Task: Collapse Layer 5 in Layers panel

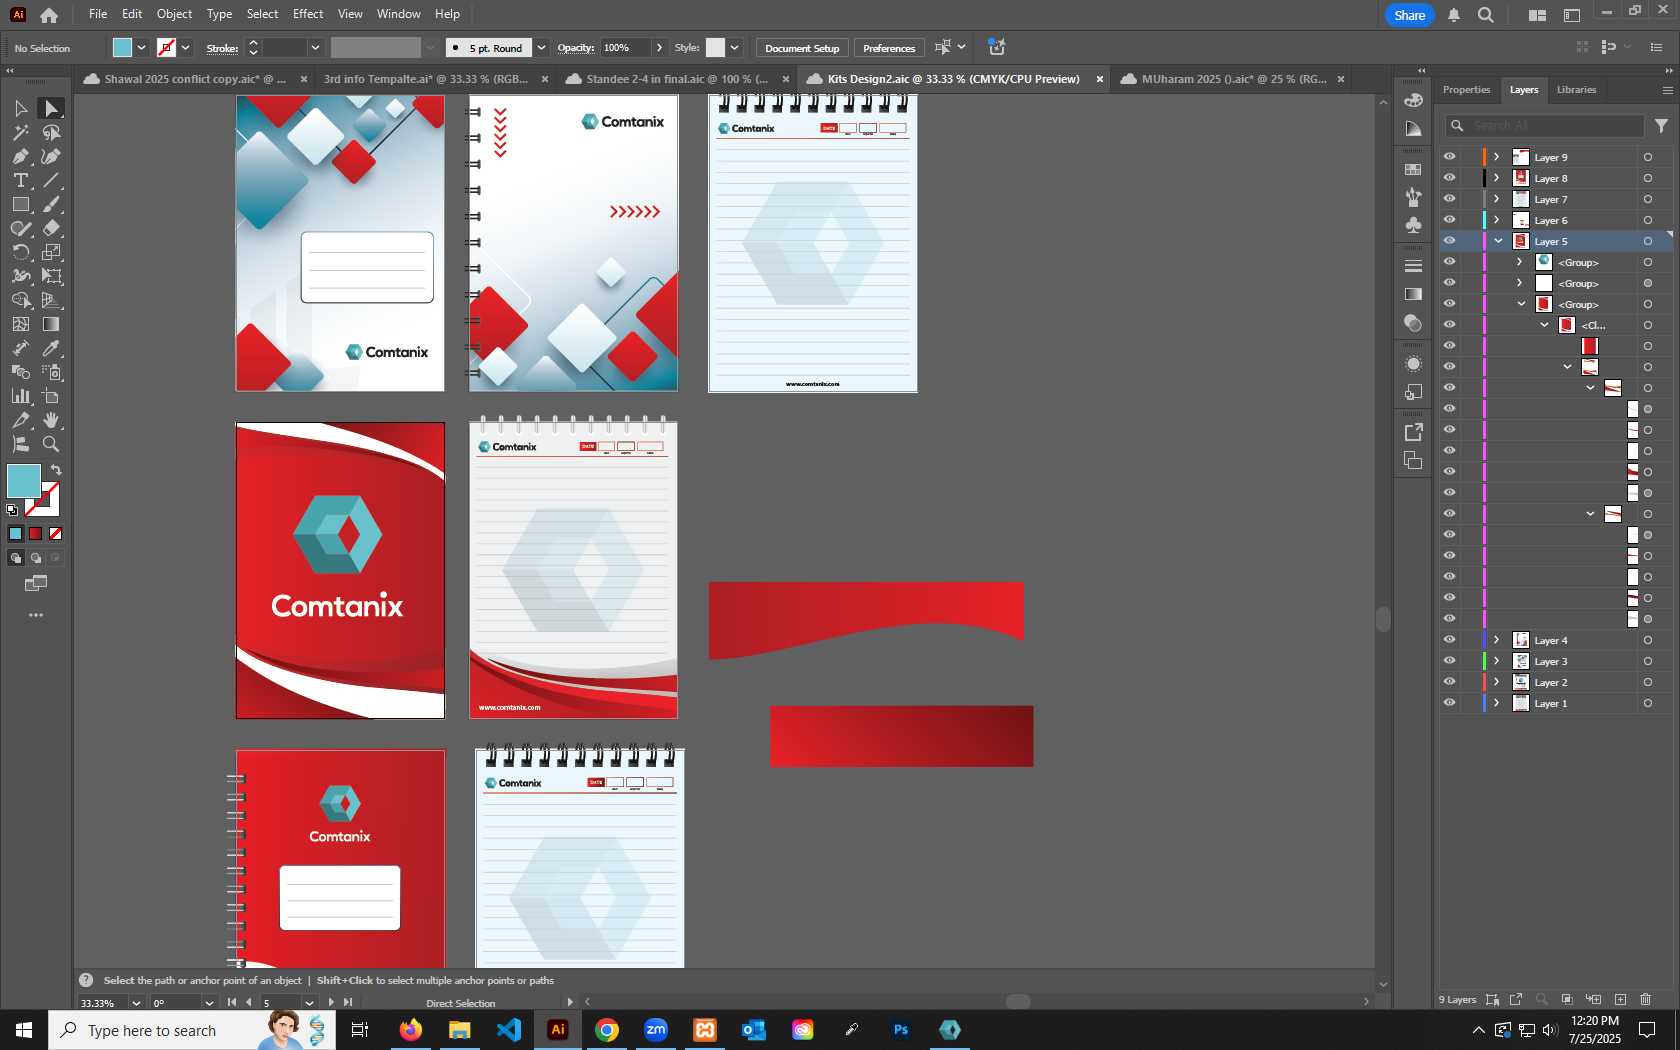Action: tap(1498, 241)
